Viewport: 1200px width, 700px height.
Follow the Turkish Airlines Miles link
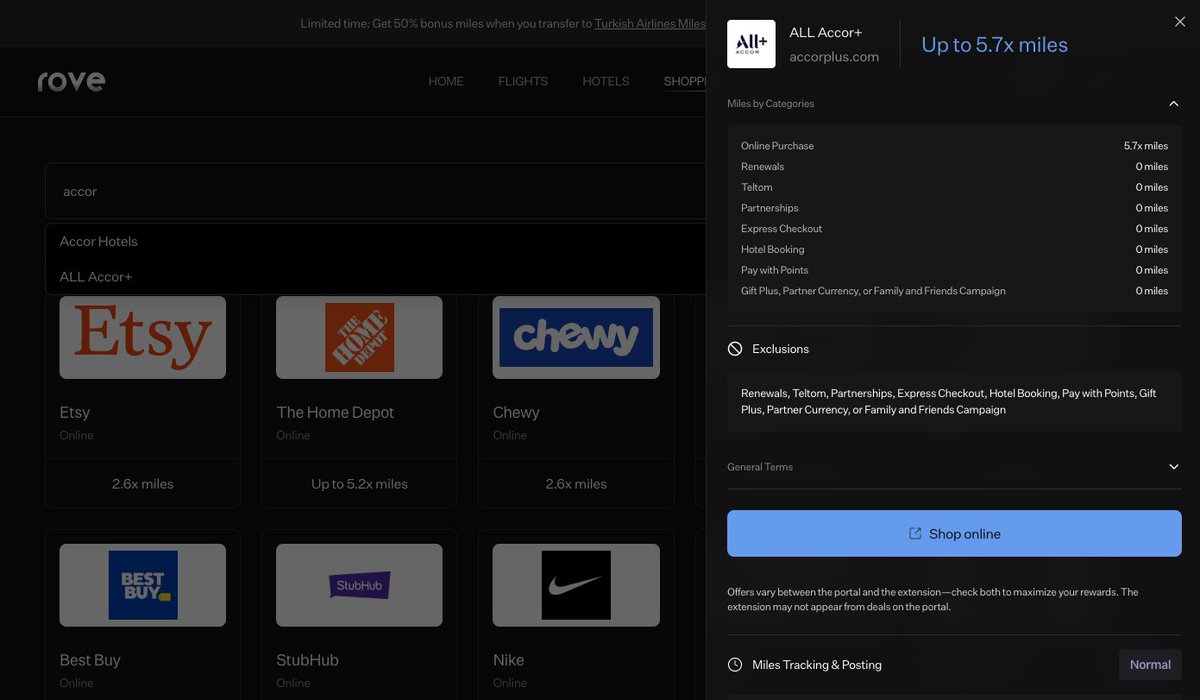[x=650, y=23]
